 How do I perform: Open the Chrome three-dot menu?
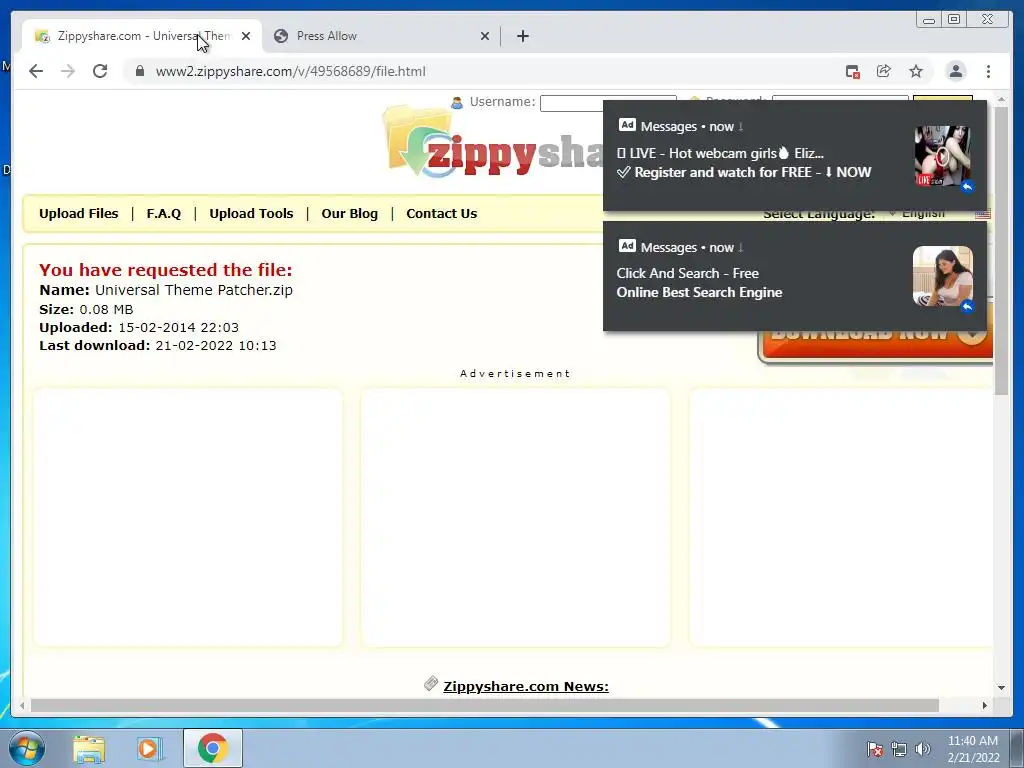(988, 71)
